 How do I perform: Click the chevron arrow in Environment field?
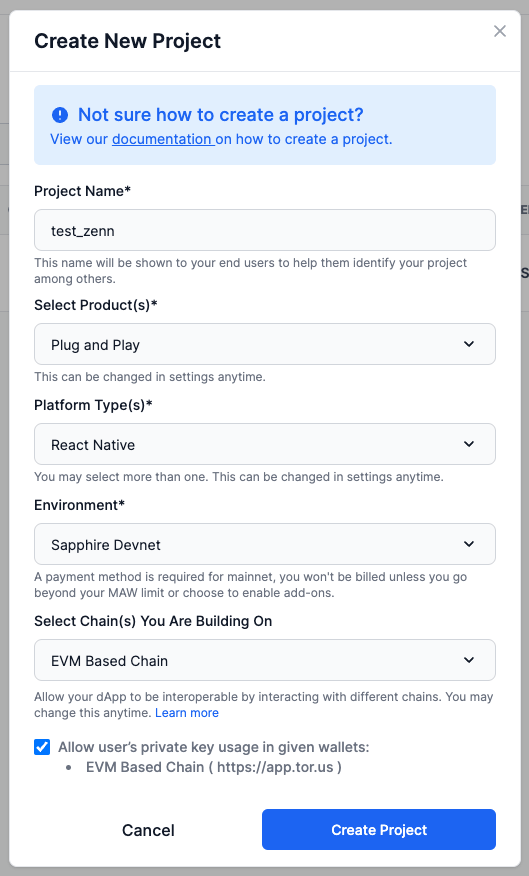pyautogui.click(x=469, y=544)
